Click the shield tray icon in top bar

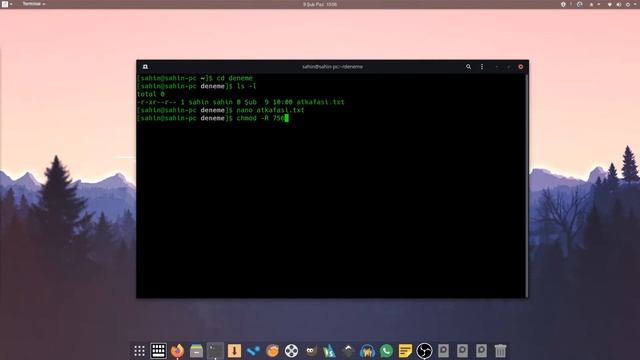pos(563,4)
